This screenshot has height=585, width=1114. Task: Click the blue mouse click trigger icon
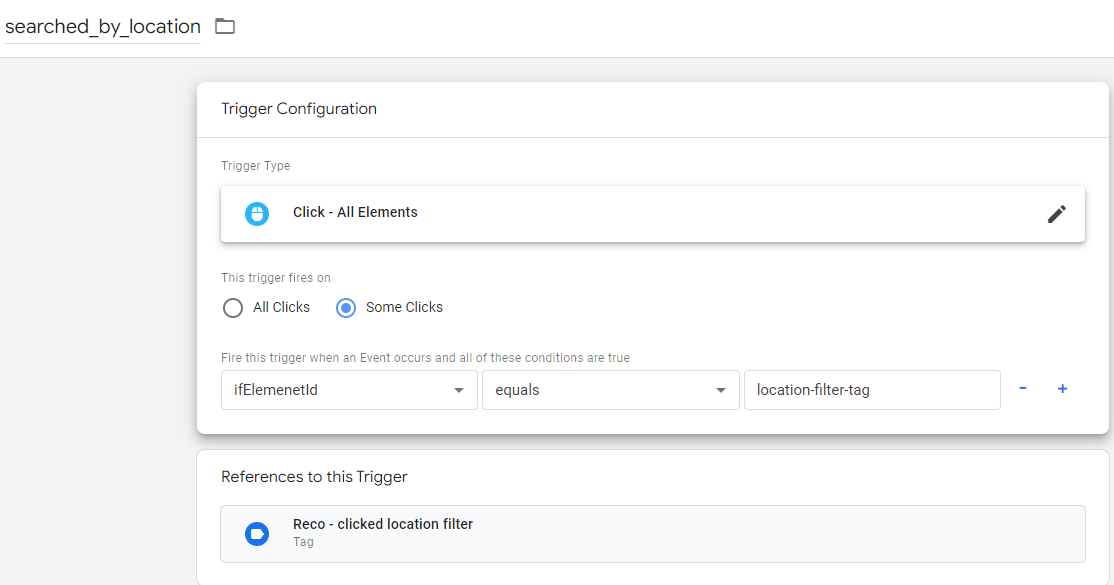pos(257,213)
